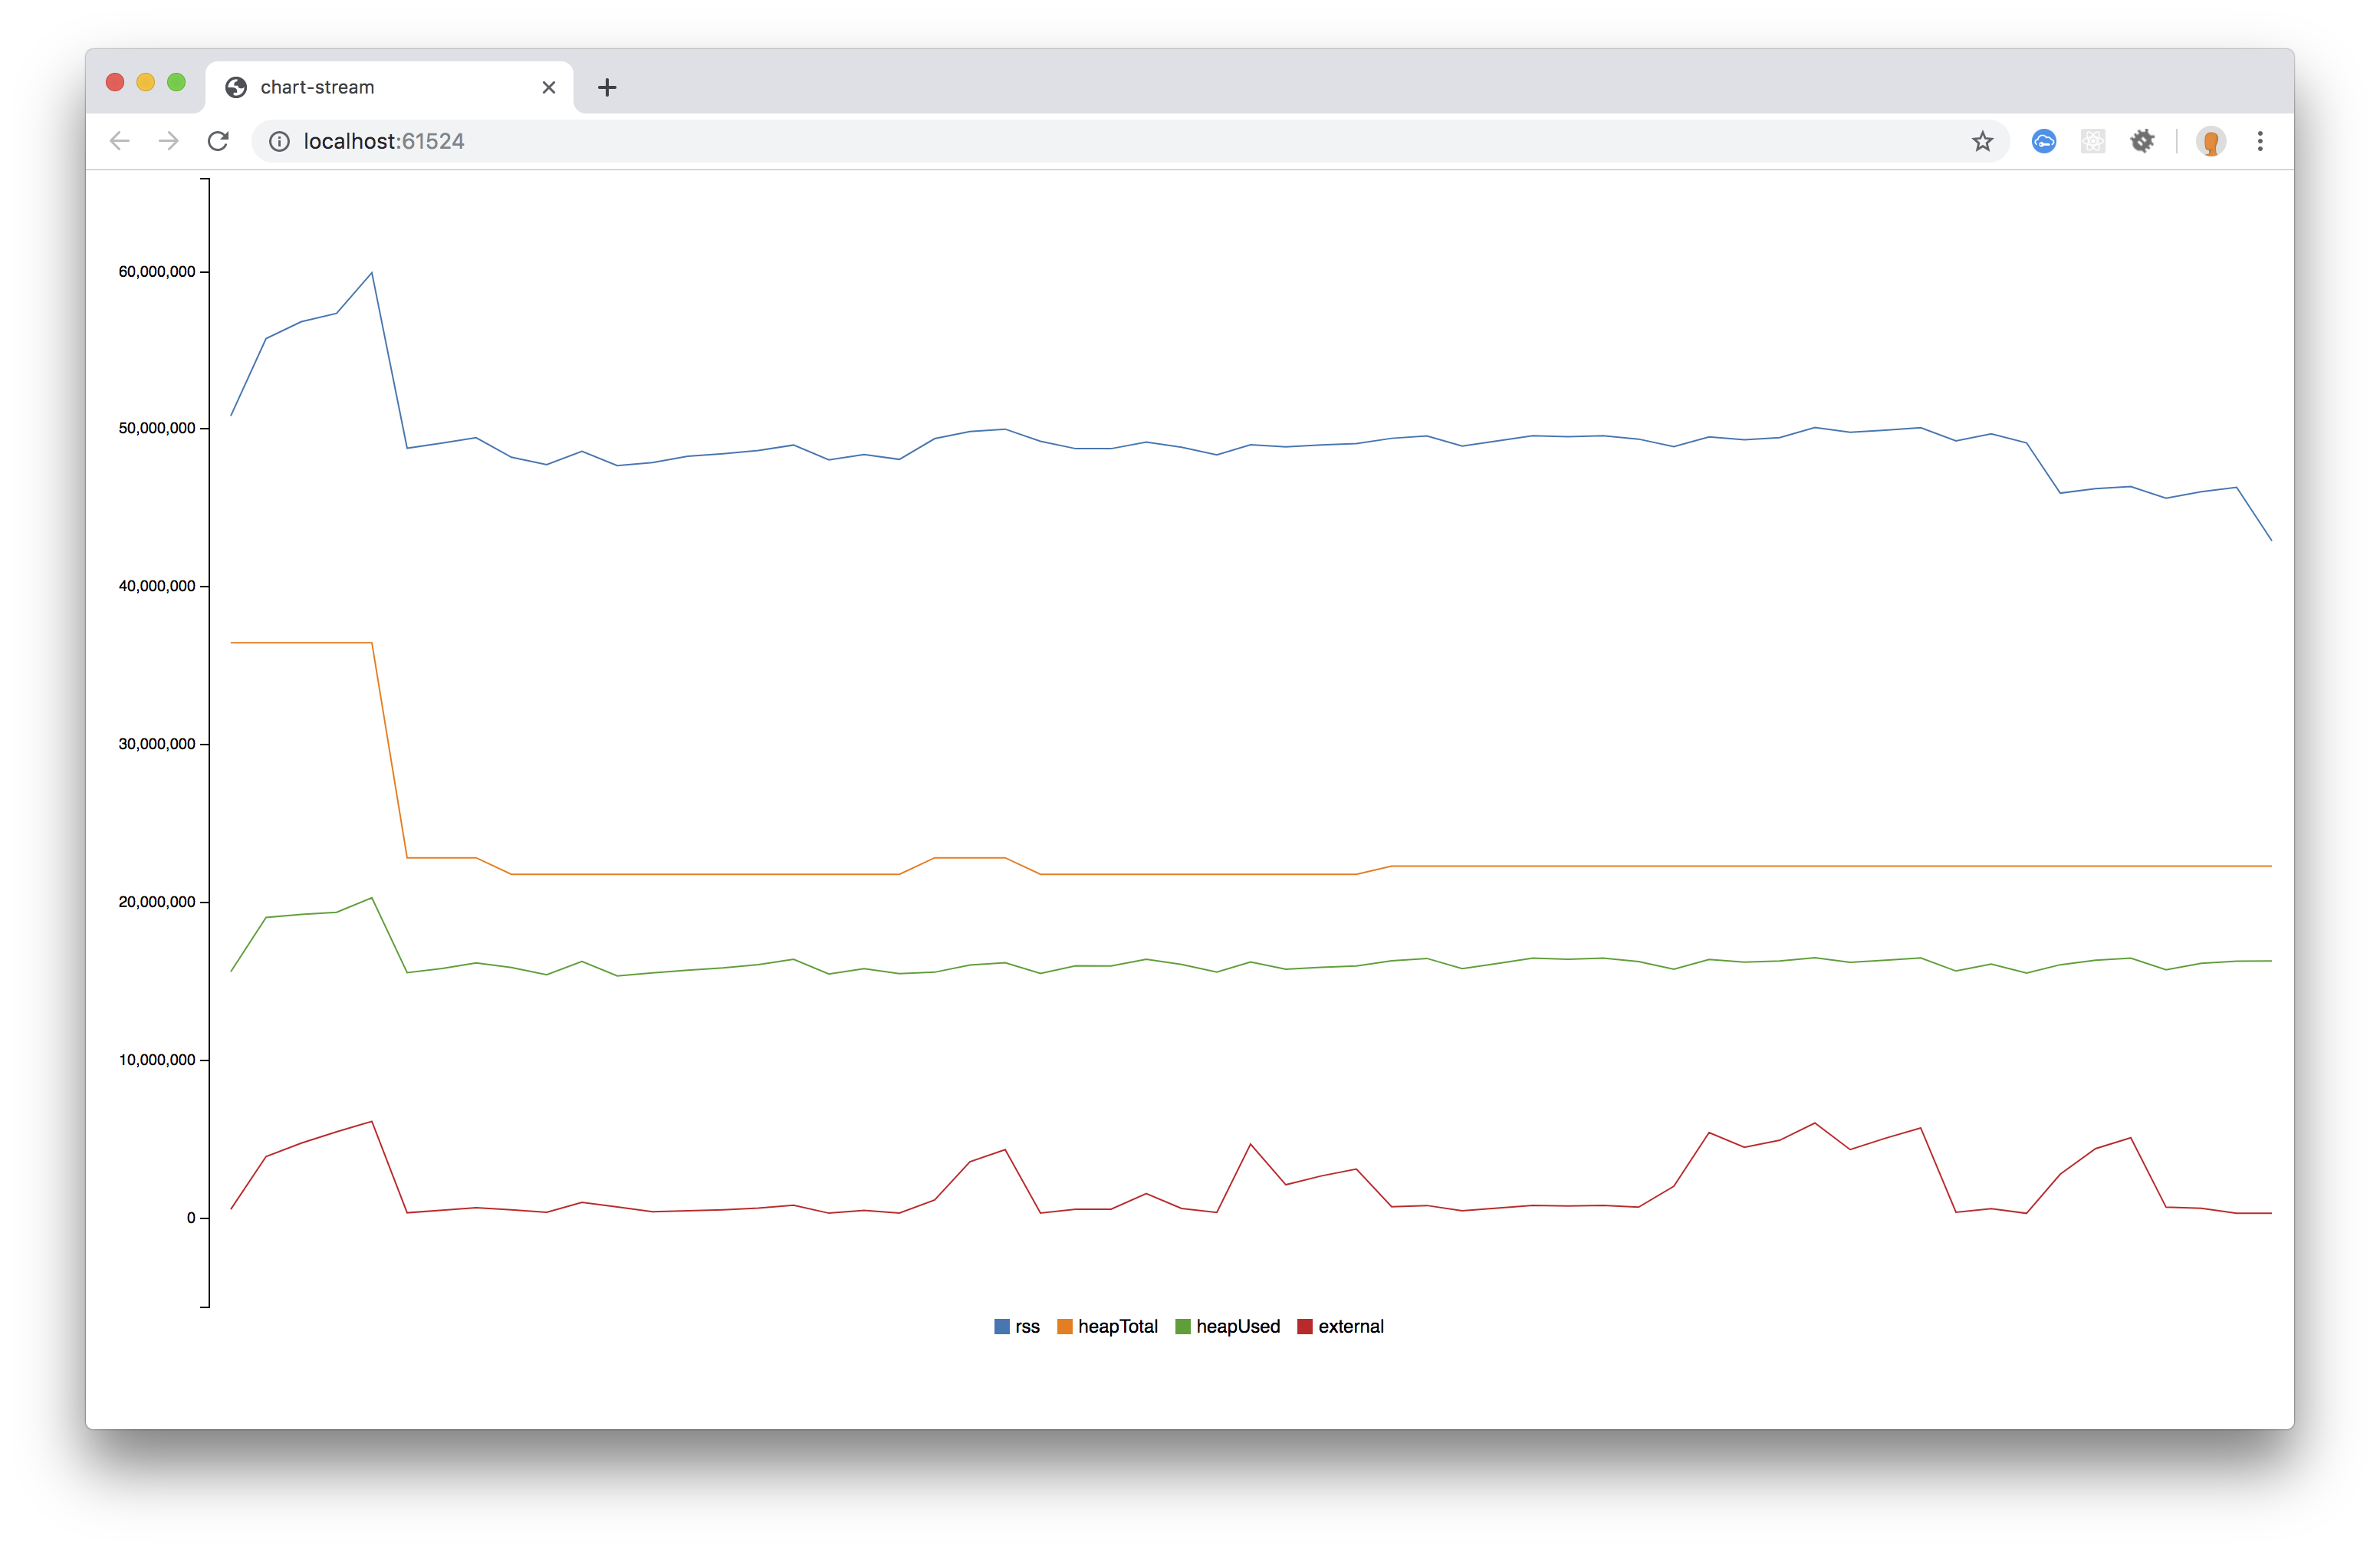Screen dimensions: 2380x1552
Task: Select the chart-stream tab
Action: (x=389, y=87)
